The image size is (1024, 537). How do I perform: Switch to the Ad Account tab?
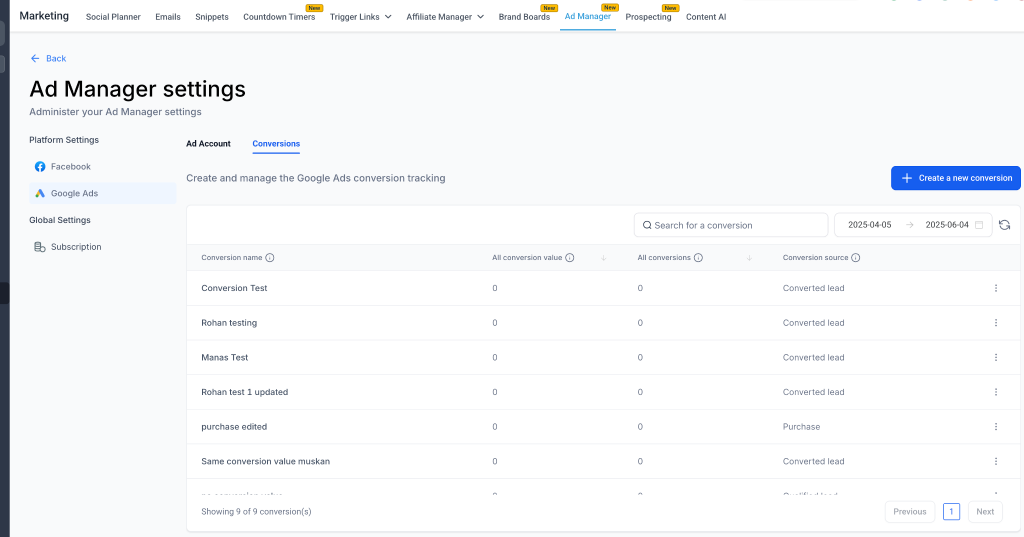[x=208, y=144]
